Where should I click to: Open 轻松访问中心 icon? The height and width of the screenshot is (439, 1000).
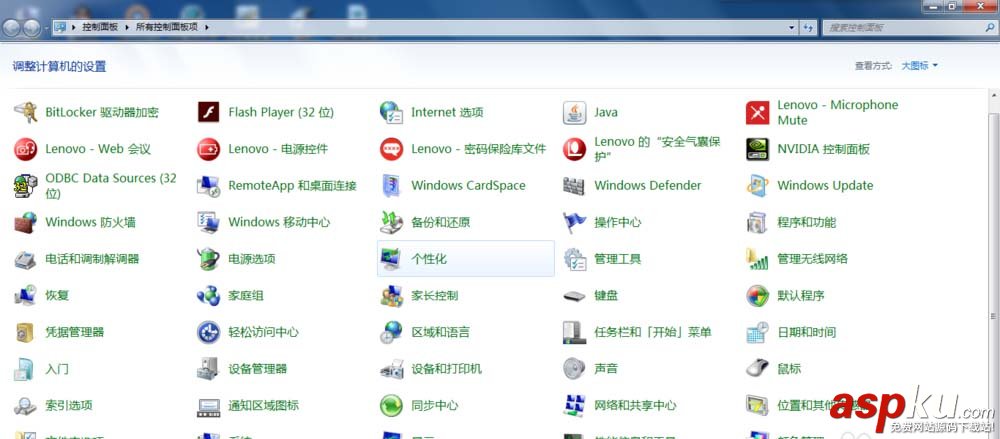[x=209, y=332]
